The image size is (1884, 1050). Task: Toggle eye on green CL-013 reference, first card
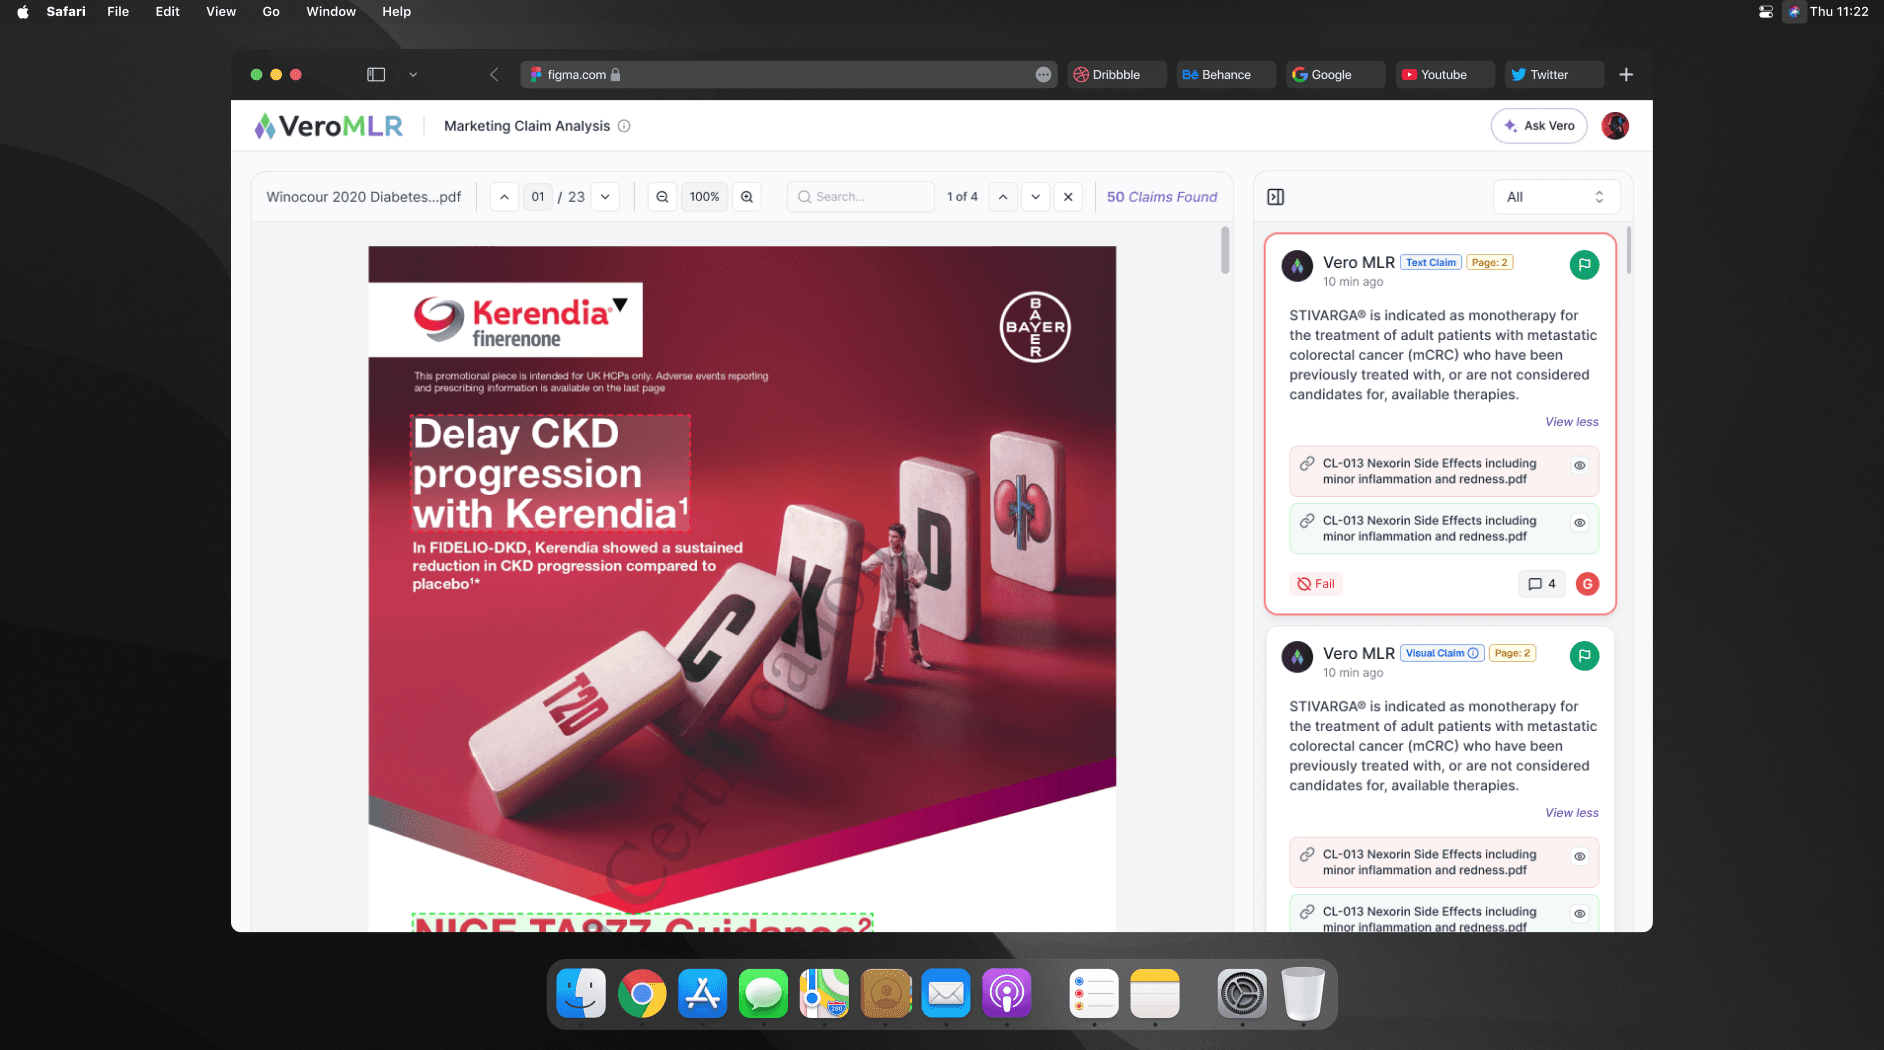point(1580,523)
